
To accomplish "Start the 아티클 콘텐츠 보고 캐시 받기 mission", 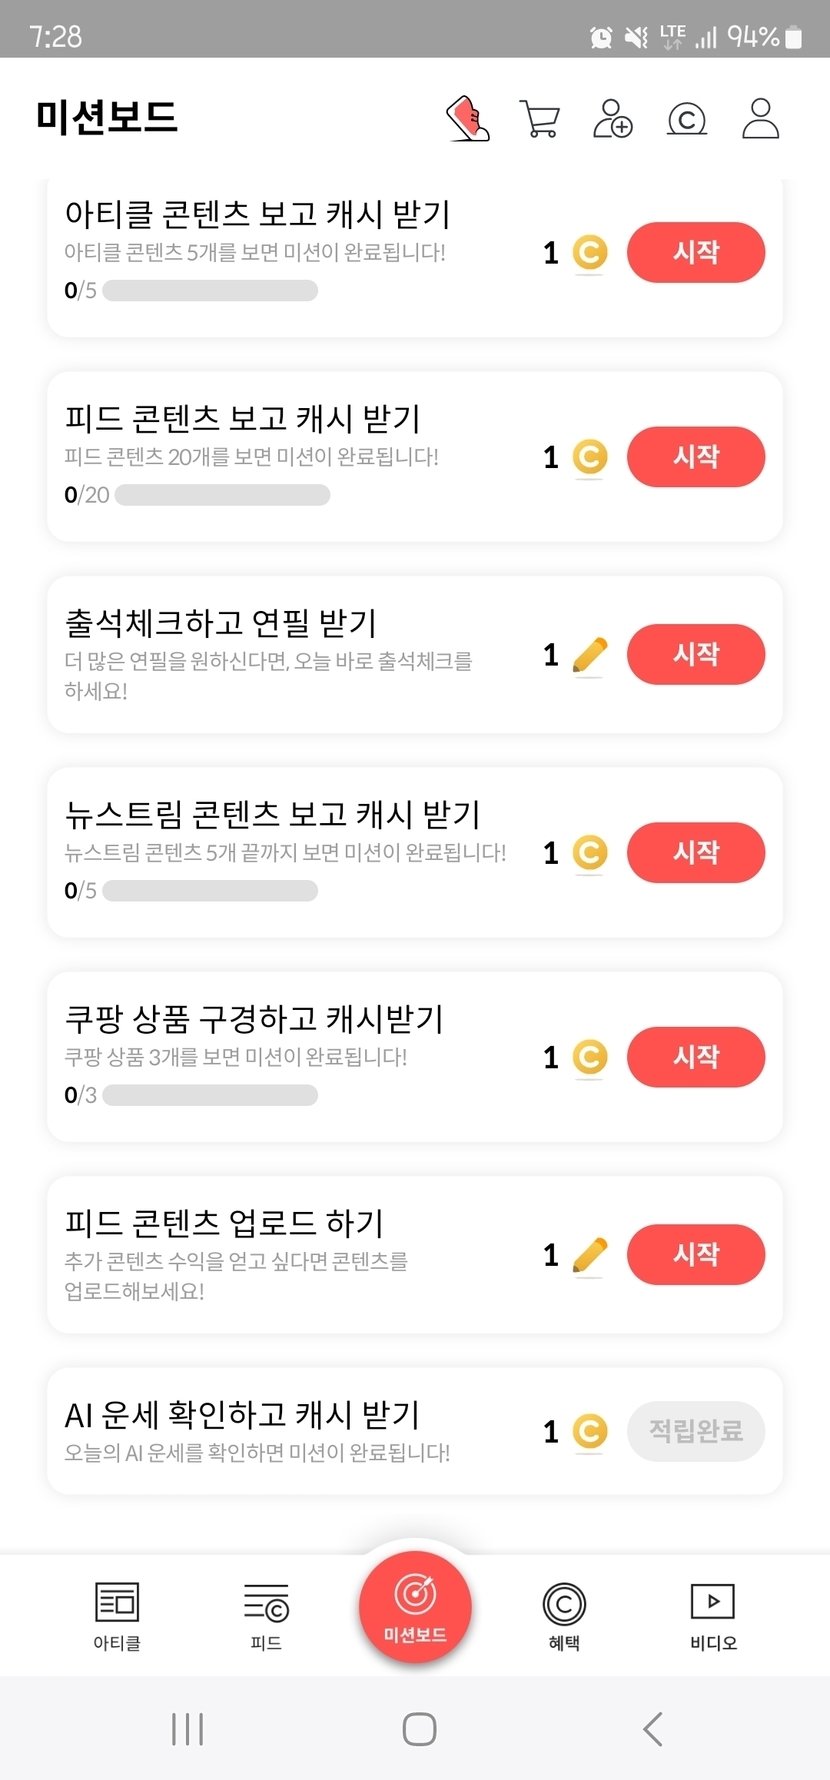I will 696,252.
